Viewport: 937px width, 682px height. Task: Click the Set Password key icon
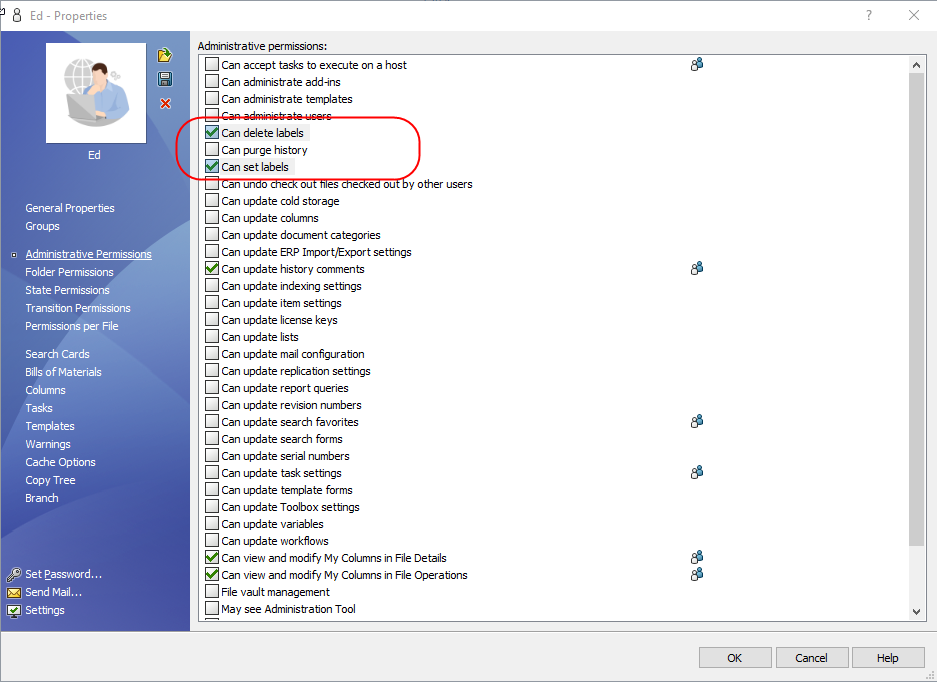pyautogui.click(x=14, y=574)
